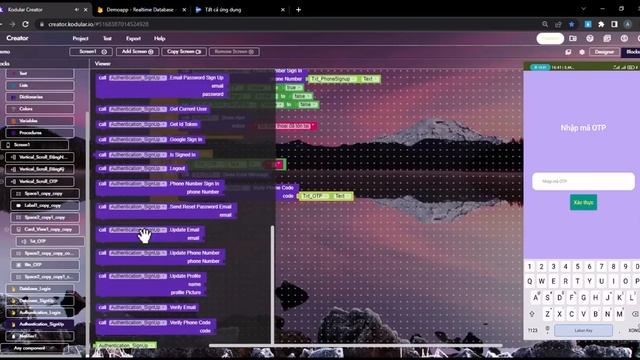Bookmark this page with the star icon
The width and height of the screenshot is (640, 360).
571,24
